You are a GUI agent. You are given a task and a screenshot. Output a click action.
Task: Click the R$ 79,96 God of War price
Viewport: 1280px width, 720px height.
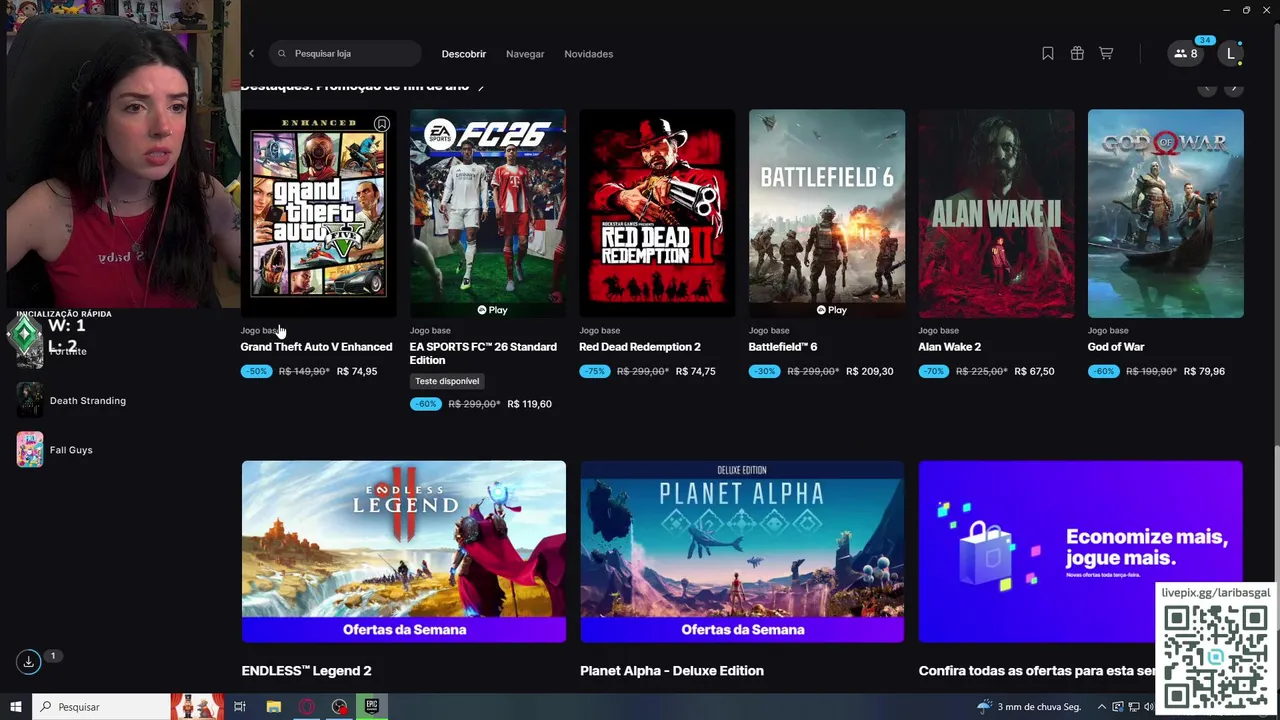click(1204, 371)
